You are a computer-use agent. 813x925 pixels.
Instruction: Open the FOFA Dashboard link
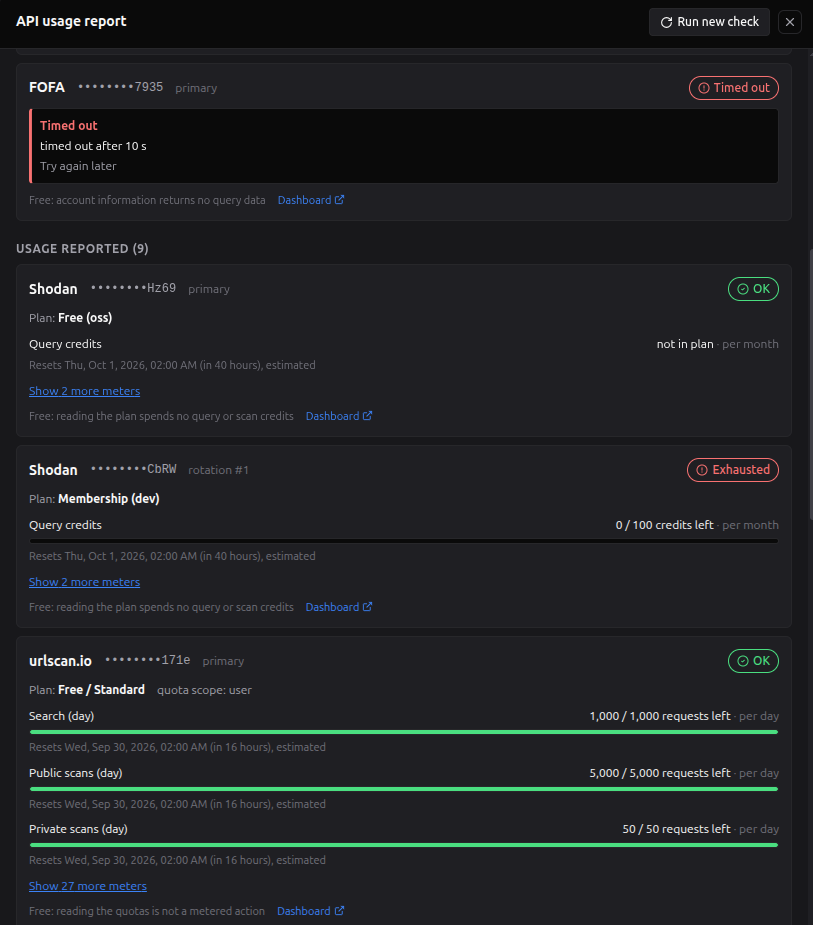(x=311, y=200)
